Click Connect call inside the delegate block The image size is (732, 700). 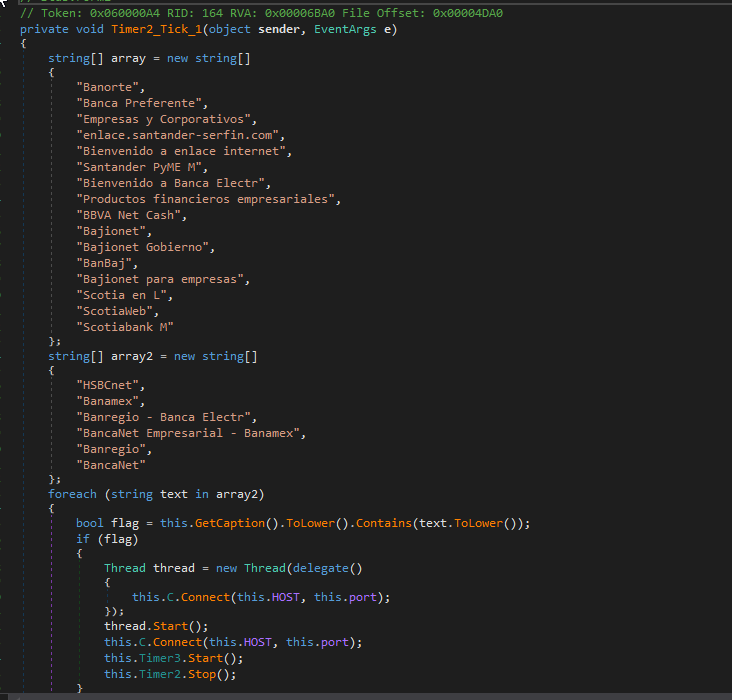tap(205, 597)
